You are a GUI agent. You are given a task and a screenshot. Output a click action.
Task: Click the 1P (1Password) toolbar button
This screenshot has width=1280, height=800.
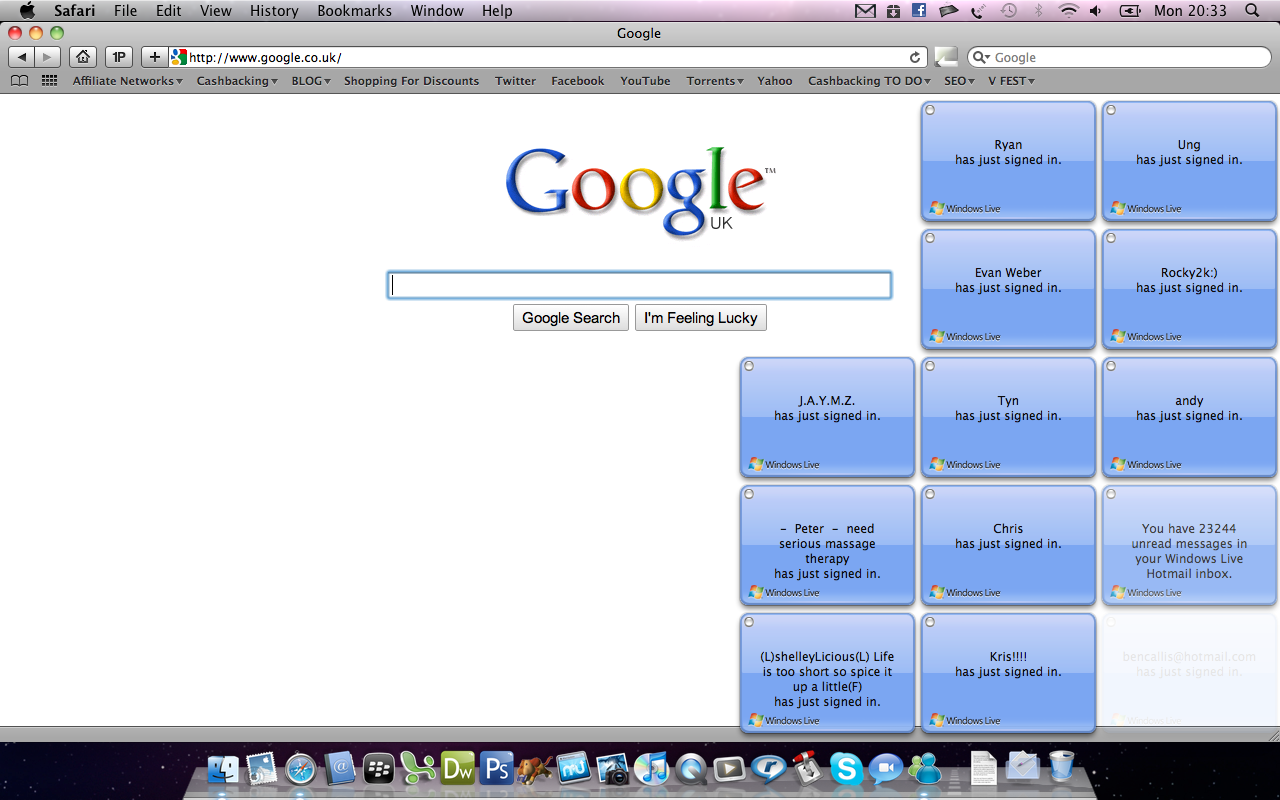click(119, 57)
